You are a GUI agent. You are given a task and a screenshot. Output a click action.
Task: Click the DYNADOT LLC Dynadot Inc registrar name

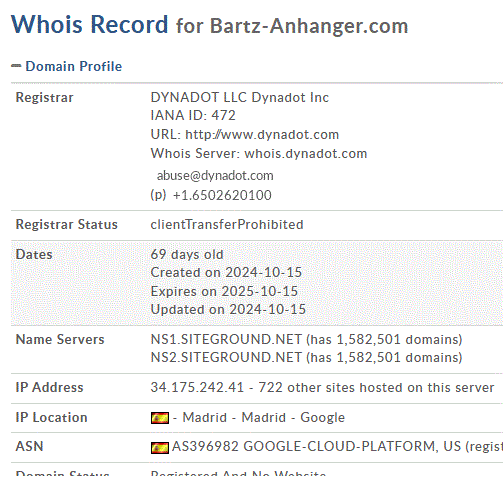pyautogui.click(x=240, y=97)
